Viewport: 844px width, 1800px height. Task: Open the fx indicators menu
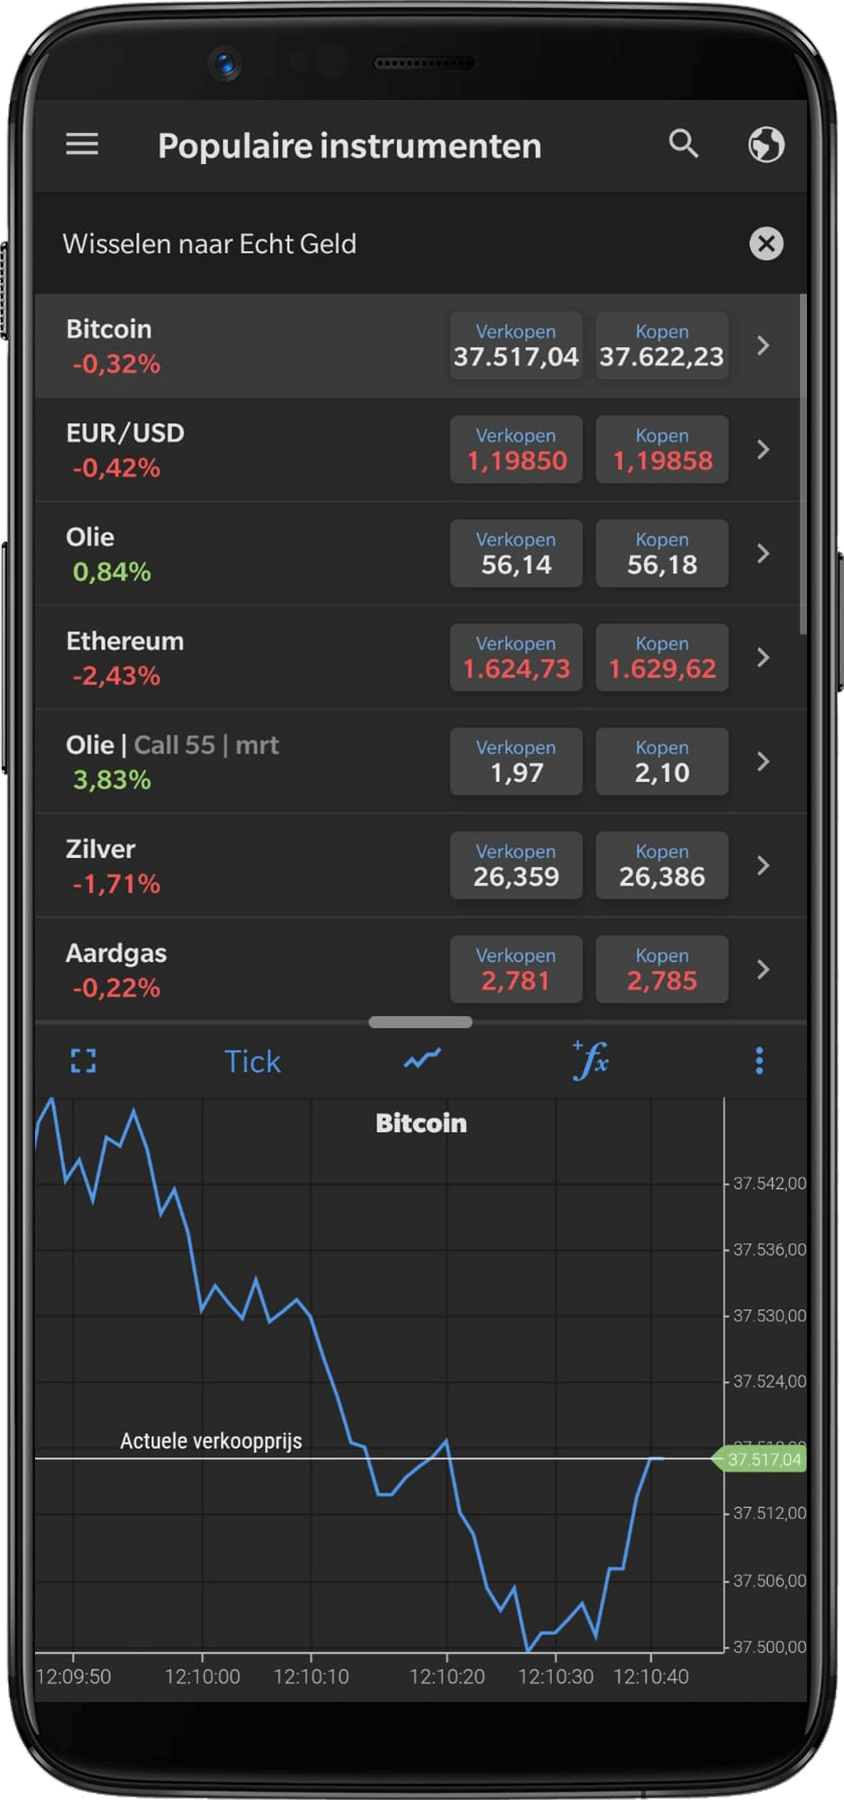591,1060
